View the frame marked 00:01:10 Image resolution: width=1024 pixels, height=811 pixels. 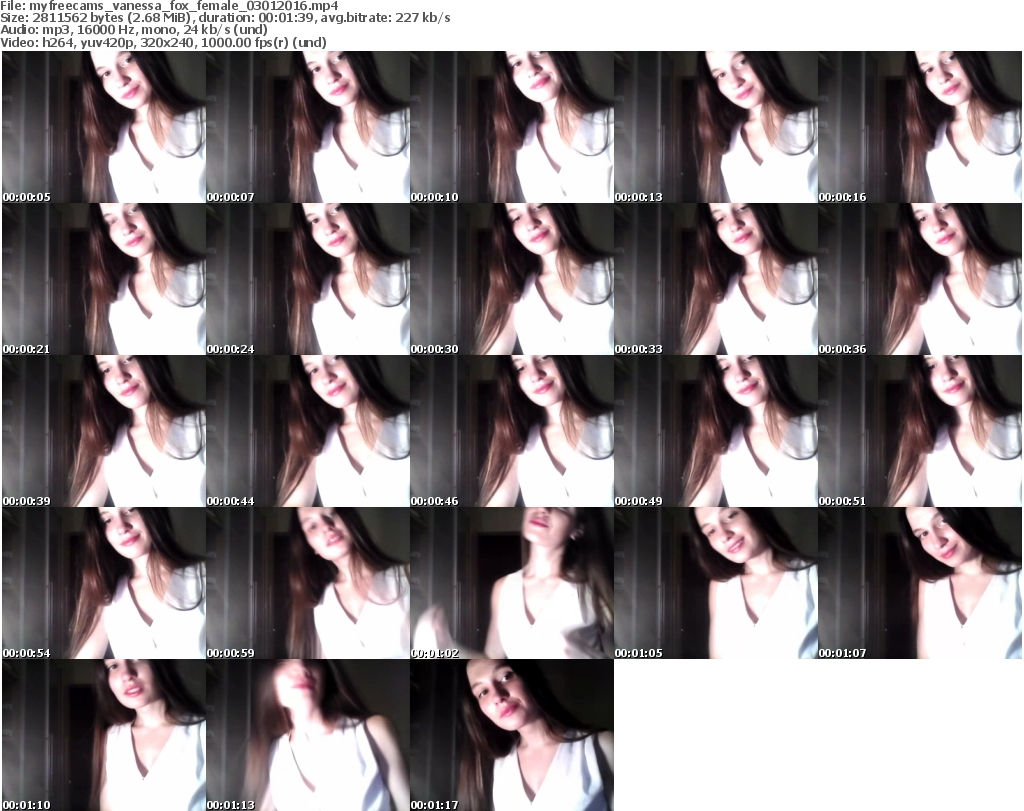click(104, 735)
